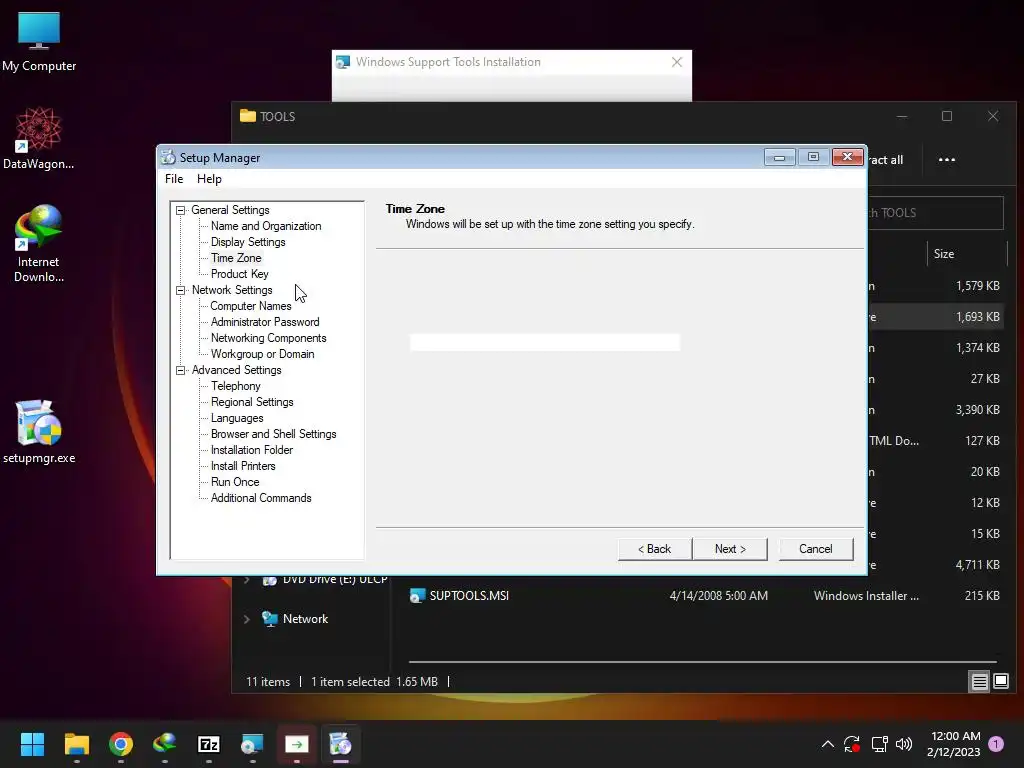The image size is (1024, 768).
Task: Click the SUPTOOLS.MSI file icon
Action: 417,596
